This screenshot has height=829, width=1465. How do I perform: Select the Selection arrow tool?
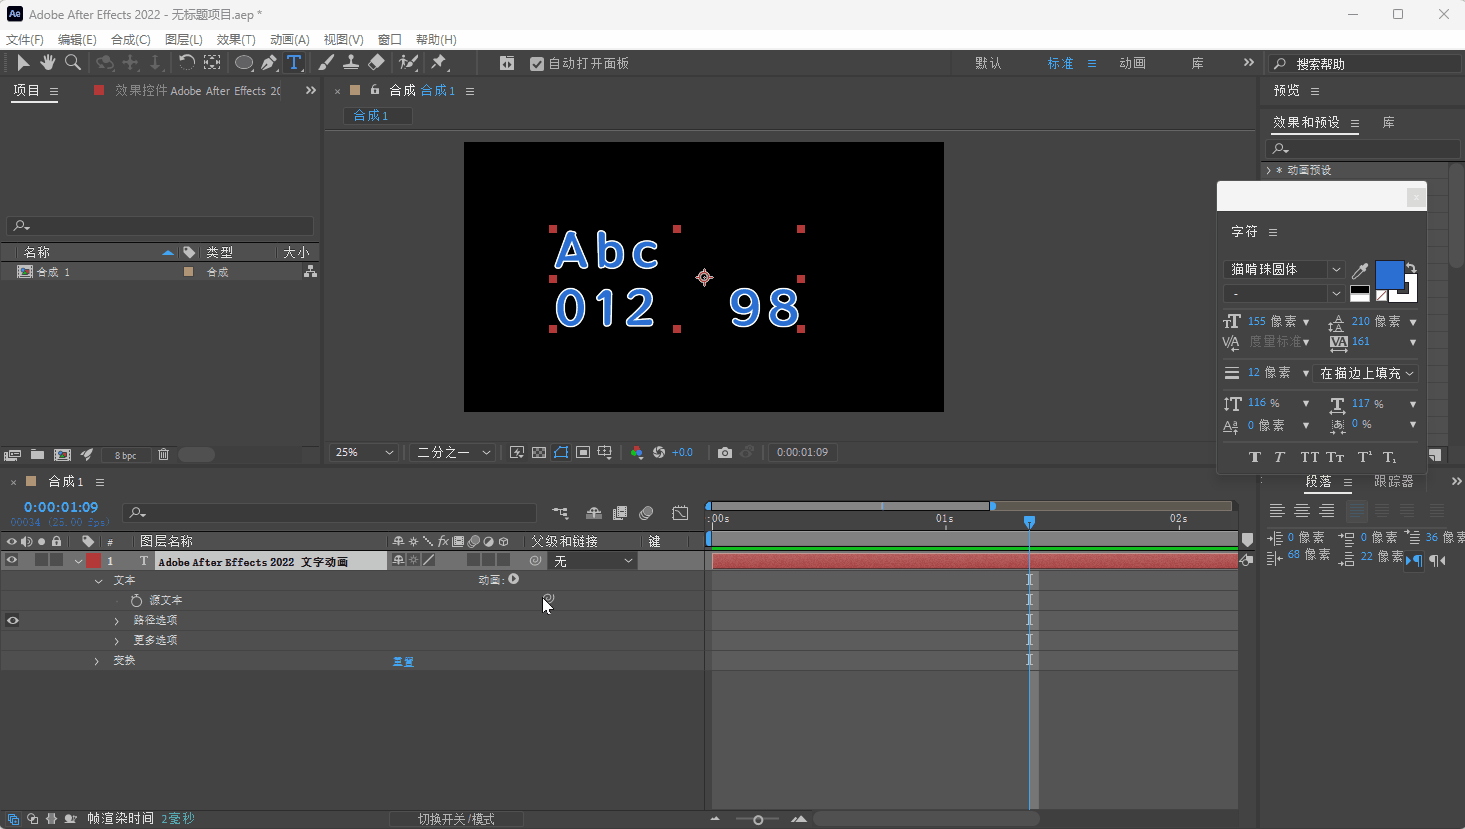click(x=22, y=63)
